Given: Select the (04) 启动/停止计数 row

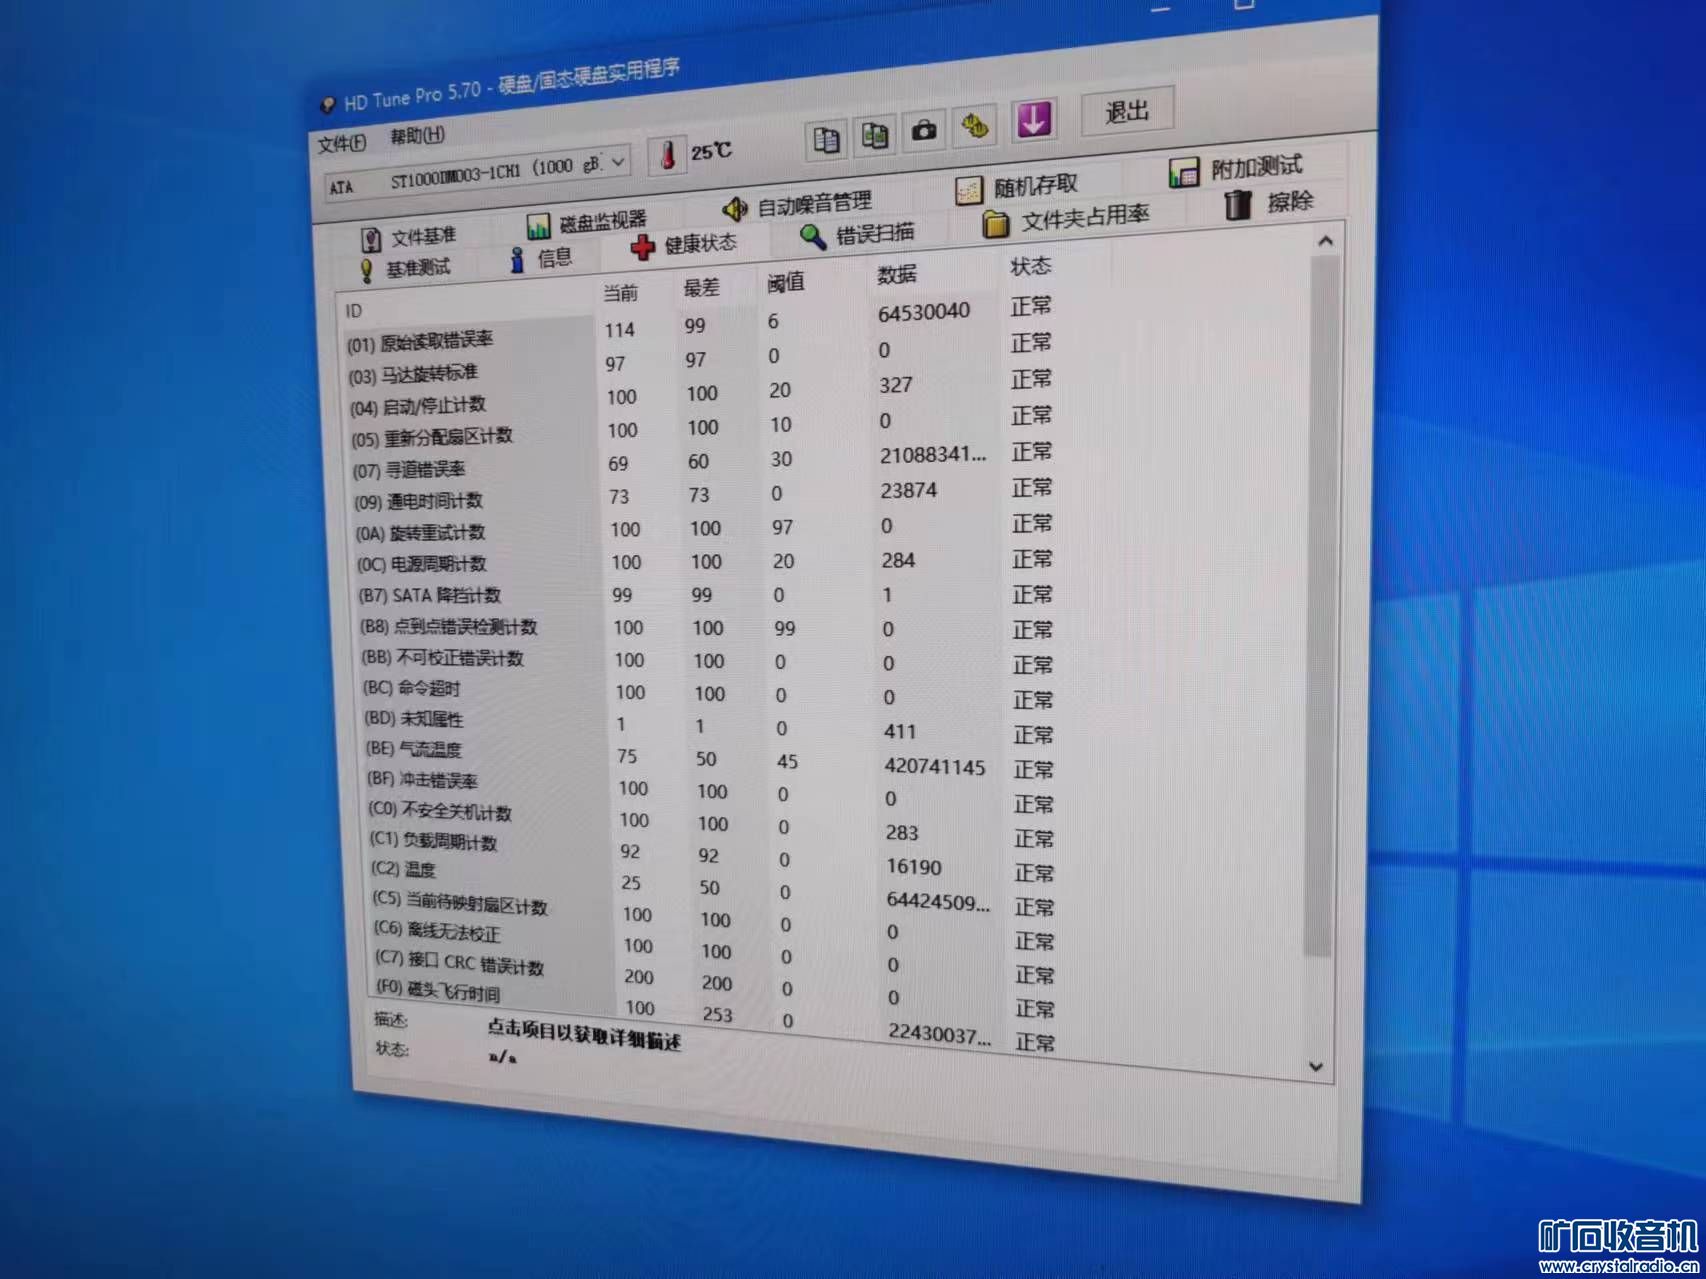Looking at the screenshot, I should [x=701, y=395].
